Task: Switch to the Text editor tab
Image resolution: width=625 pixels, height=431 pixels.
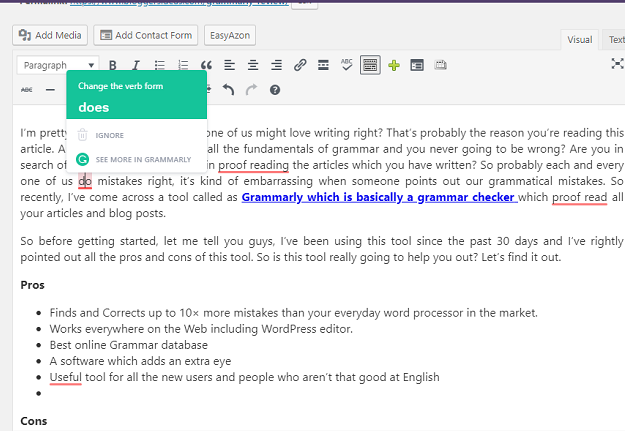Action: pyautogui.click(x=615, y=39)
